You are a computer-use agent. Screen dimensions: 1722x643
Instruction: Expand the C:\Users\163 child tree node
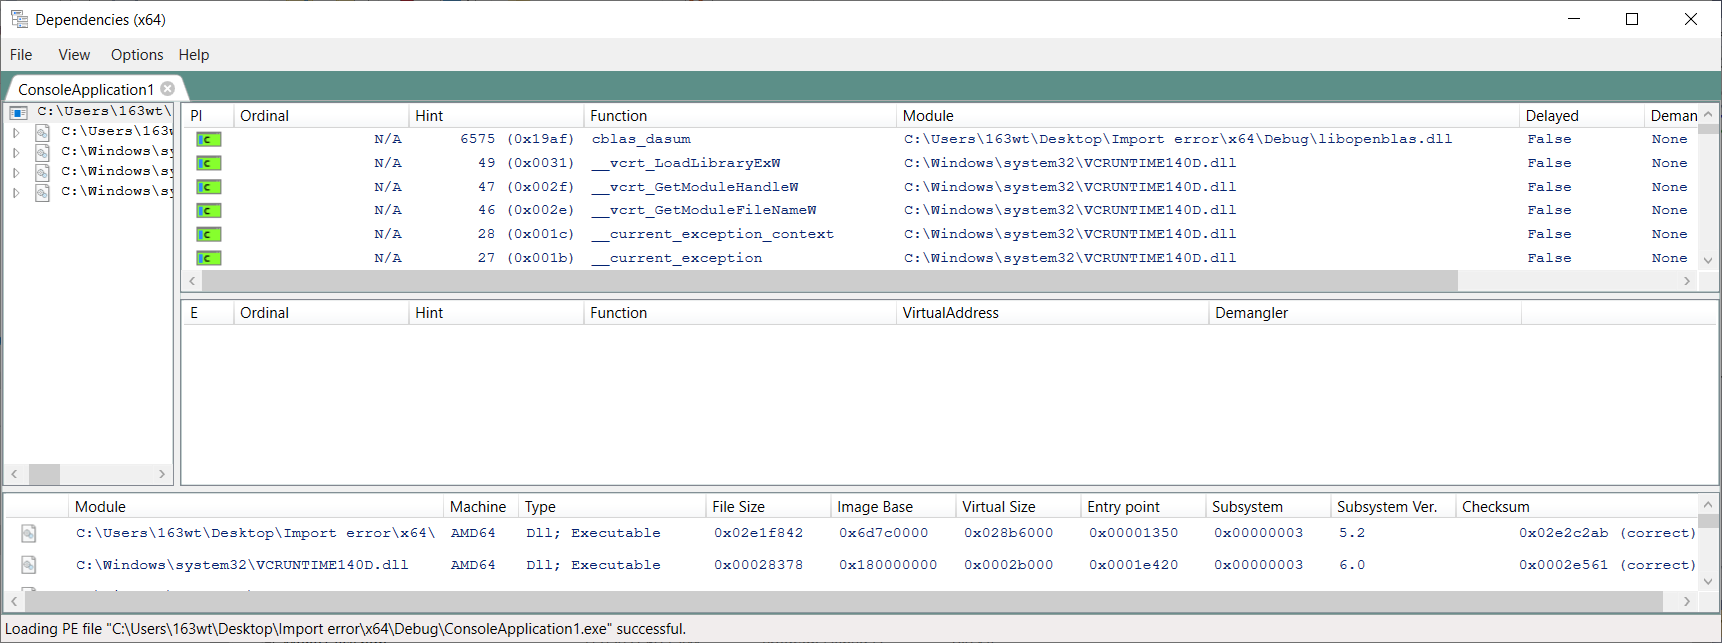16,132
